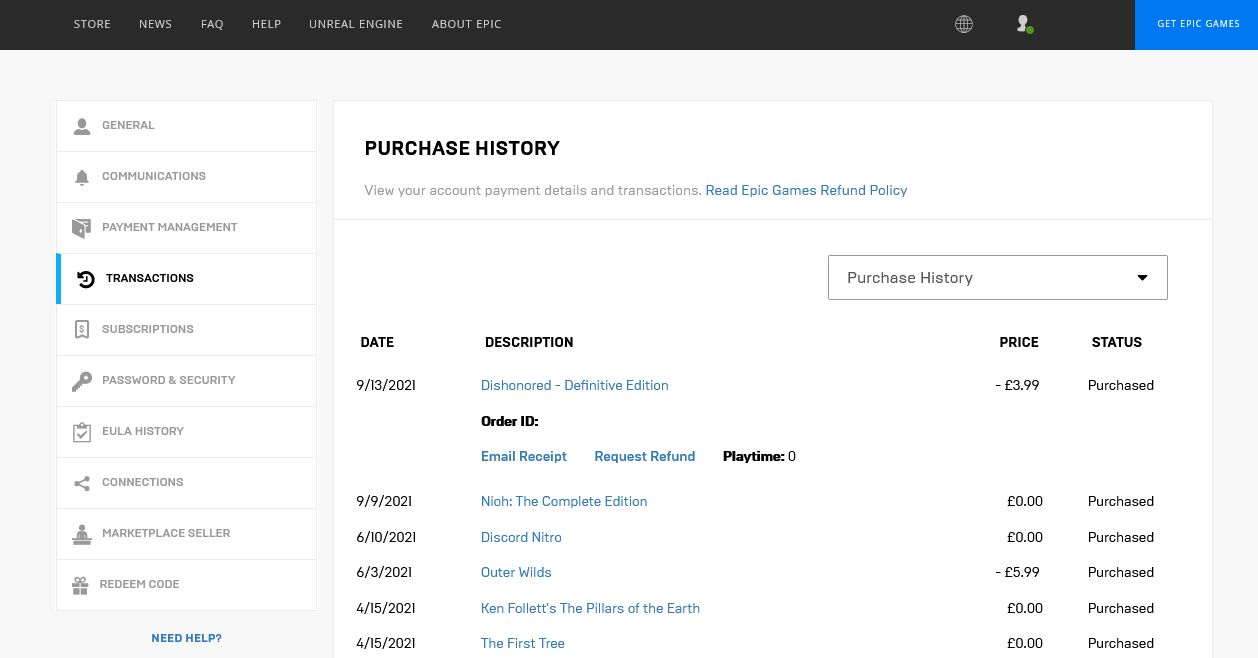Open the Purchase History filter dropdown

(x=997, y=277)
